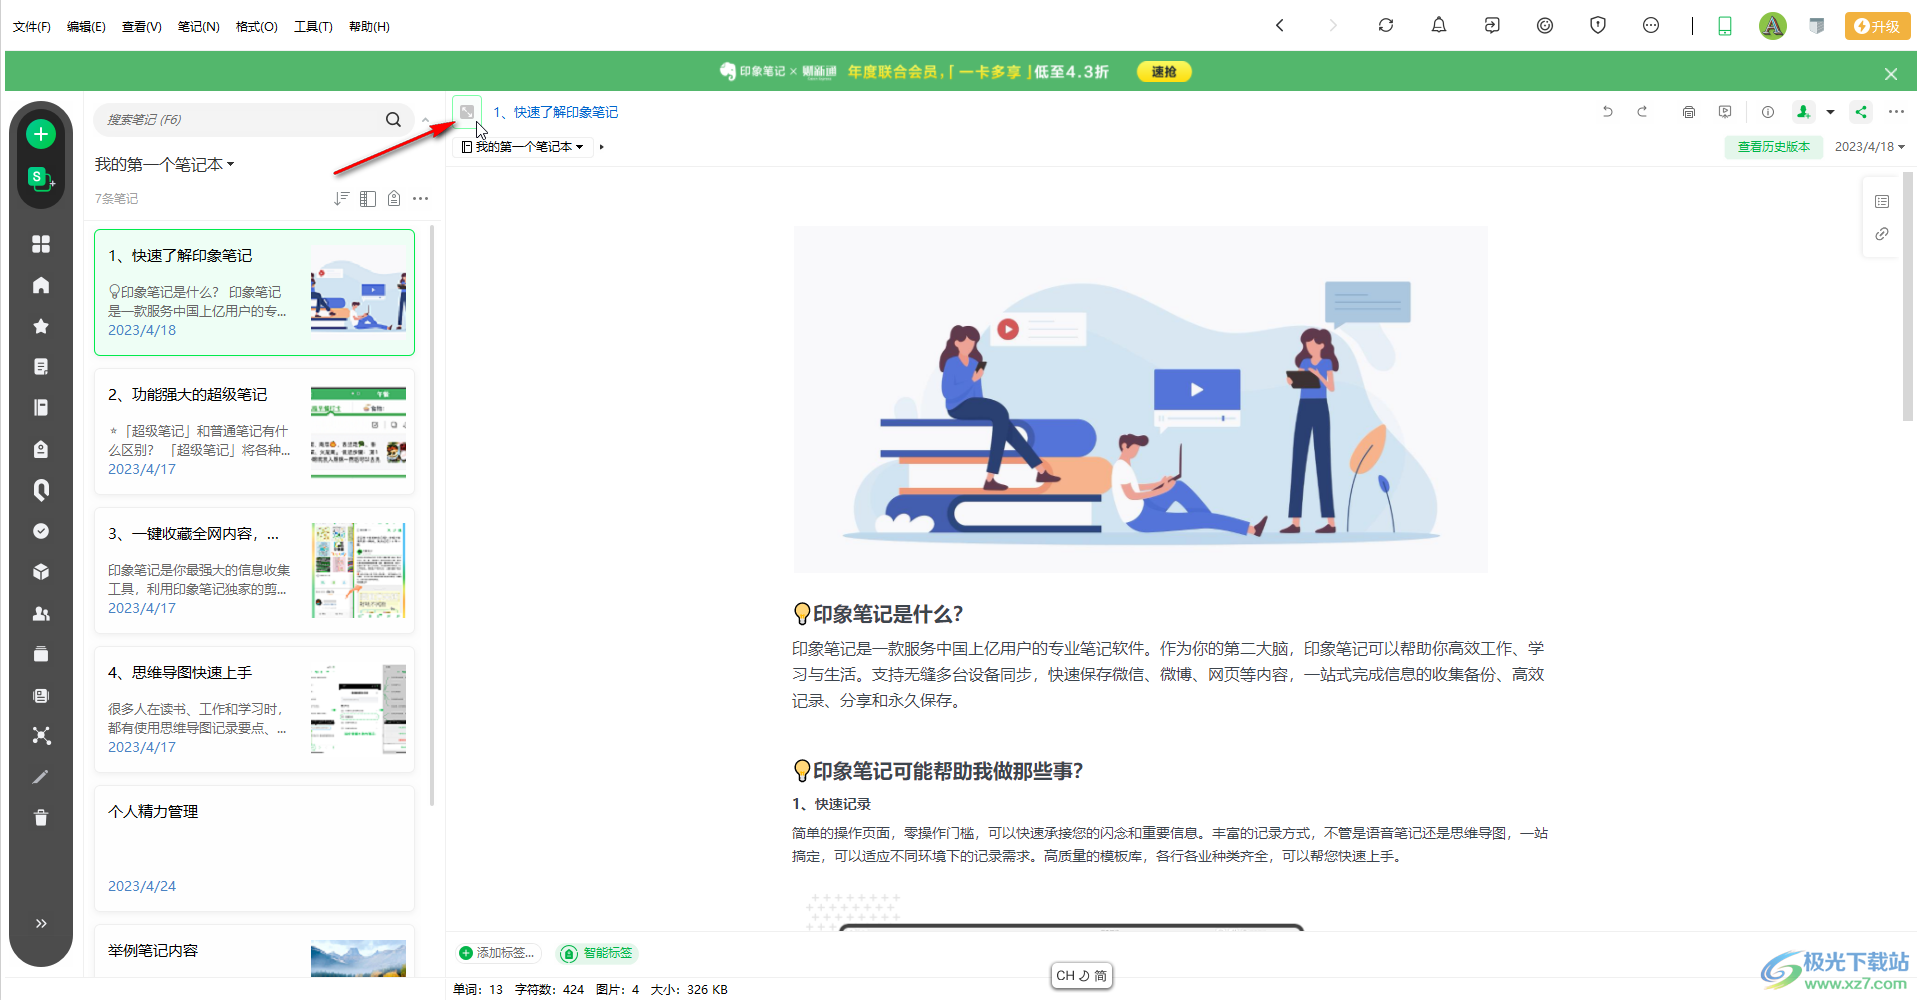Open all notes icon in sidebar
The image size is (1920, 1000).
click(x=41, y=367)
